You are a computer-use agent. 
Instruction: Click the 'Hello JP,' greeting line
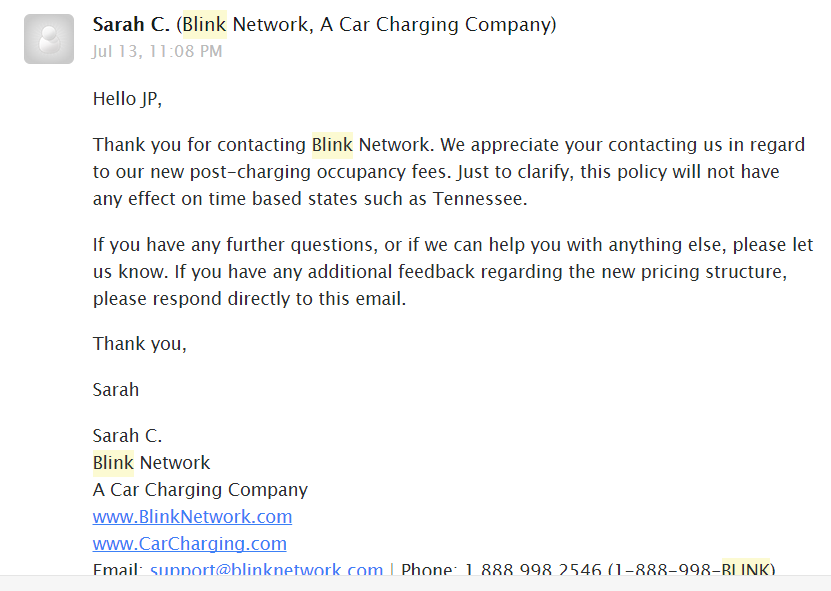[127, 98]
